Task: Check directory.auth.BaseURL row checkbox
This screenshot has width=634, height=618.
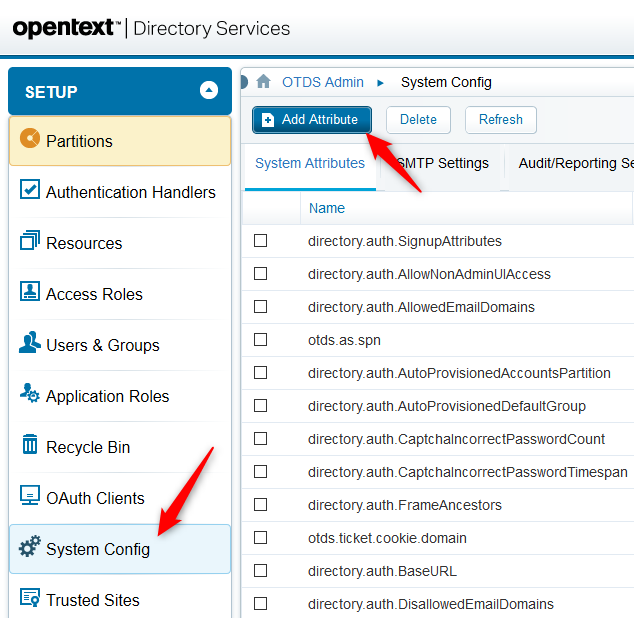Action: 260,571
